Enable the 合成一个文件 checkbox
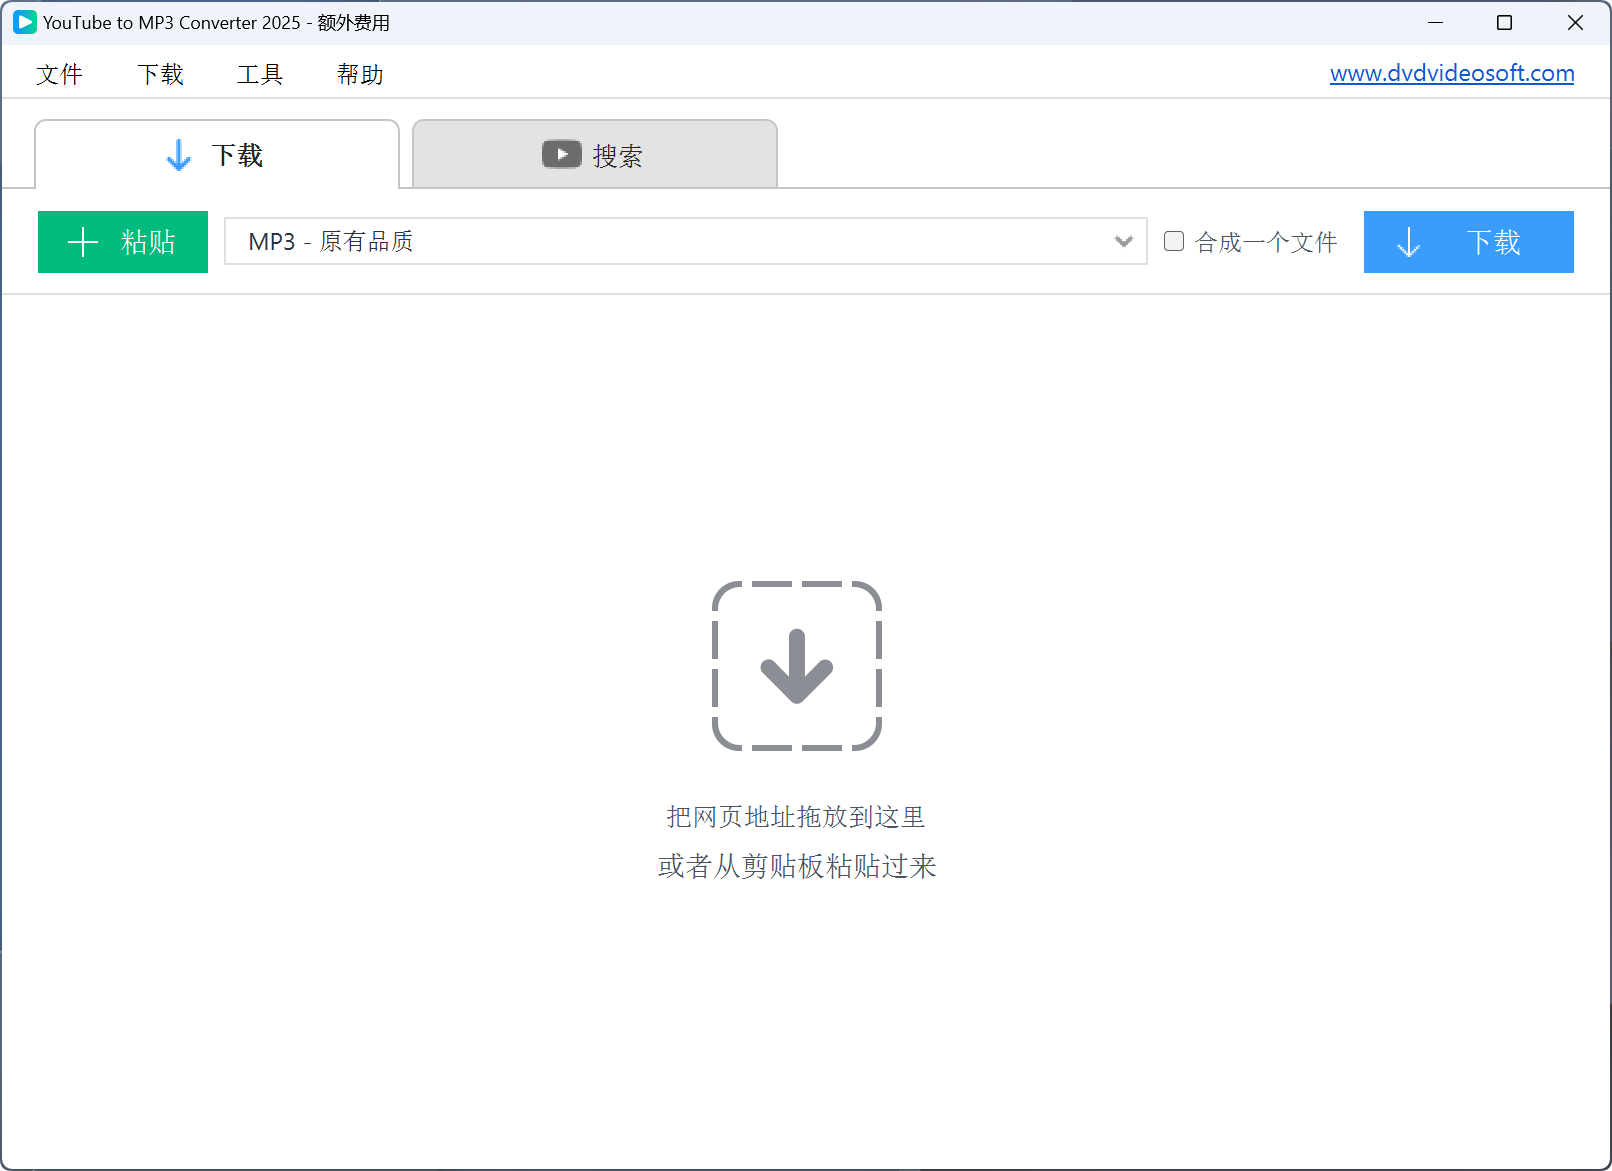This screenshot has width=1612, height=1171. pos(1174,241)
